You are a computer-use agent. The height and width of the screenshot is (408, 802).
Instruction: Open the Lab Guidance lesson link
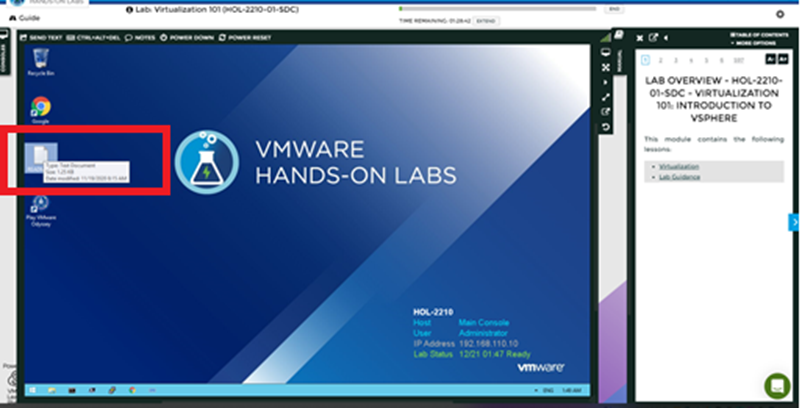(679, 177)
